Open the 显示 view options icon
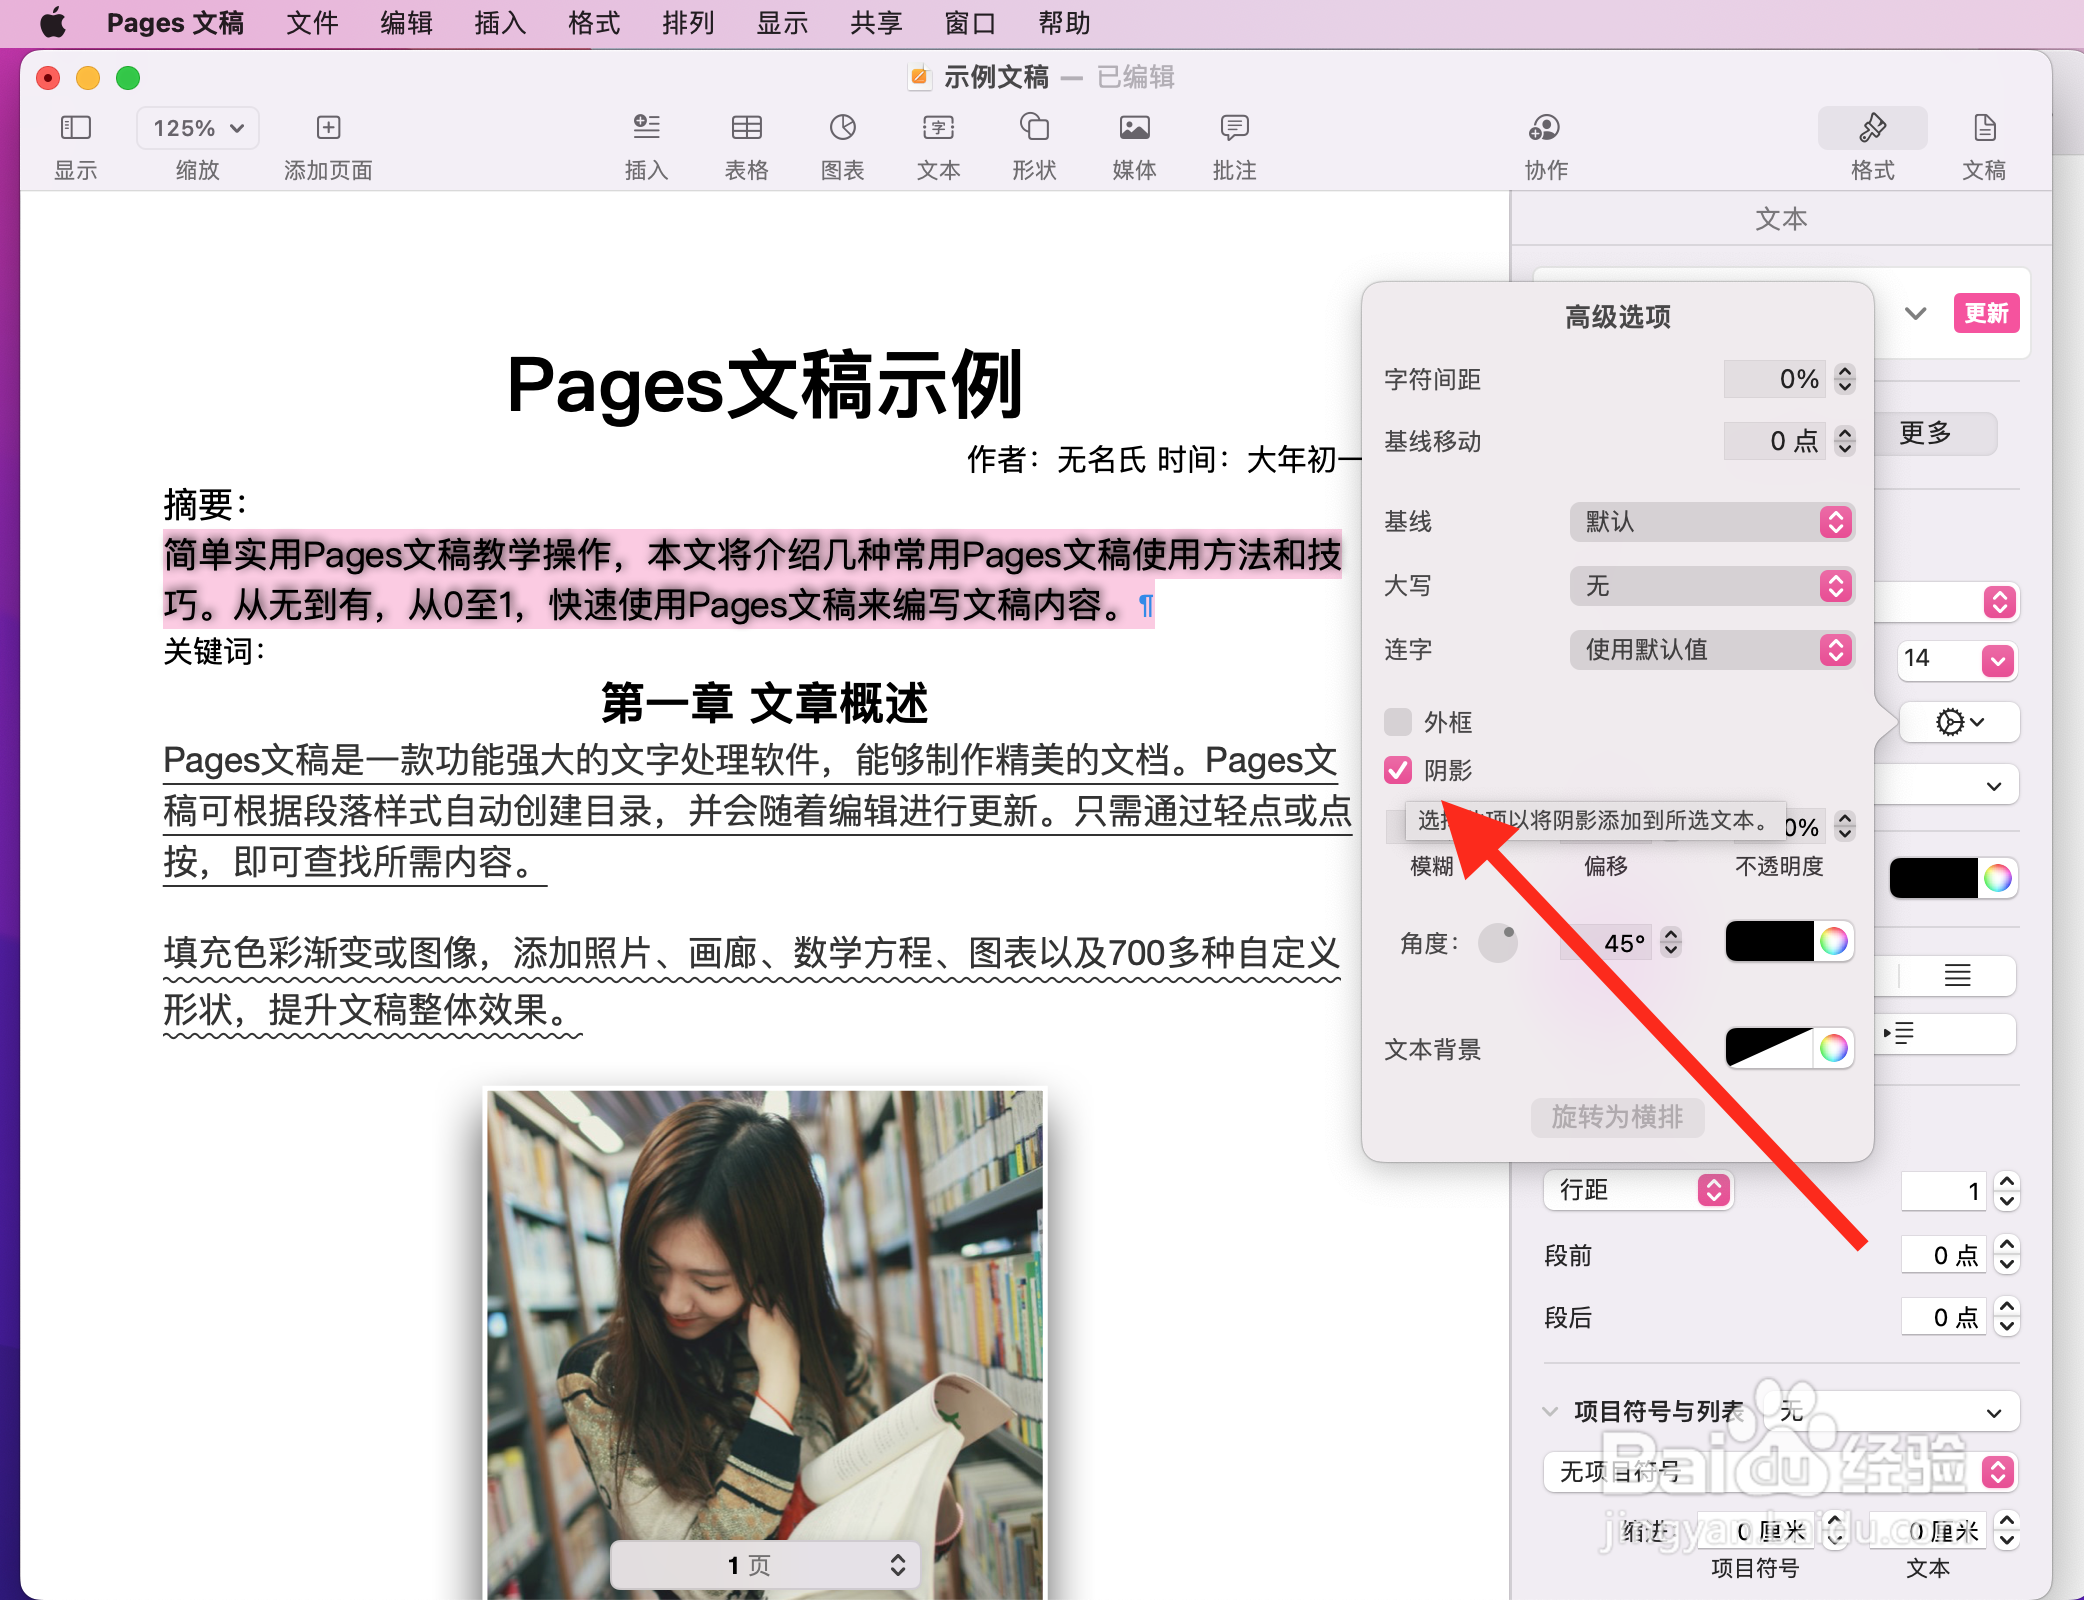Viewport: 2084px width, 1600px height. tap(76, 128)
